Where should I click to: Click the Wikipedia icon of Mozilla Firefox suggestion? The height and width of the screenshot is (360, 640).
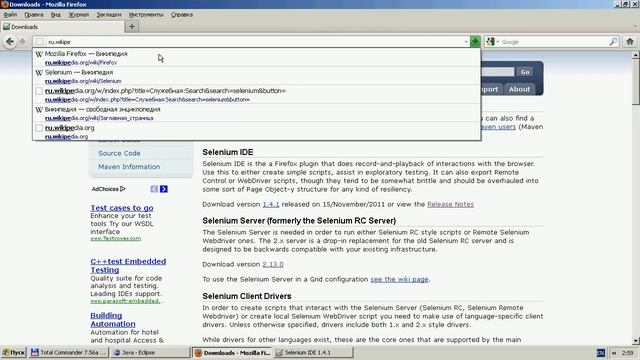click(39, 54)
